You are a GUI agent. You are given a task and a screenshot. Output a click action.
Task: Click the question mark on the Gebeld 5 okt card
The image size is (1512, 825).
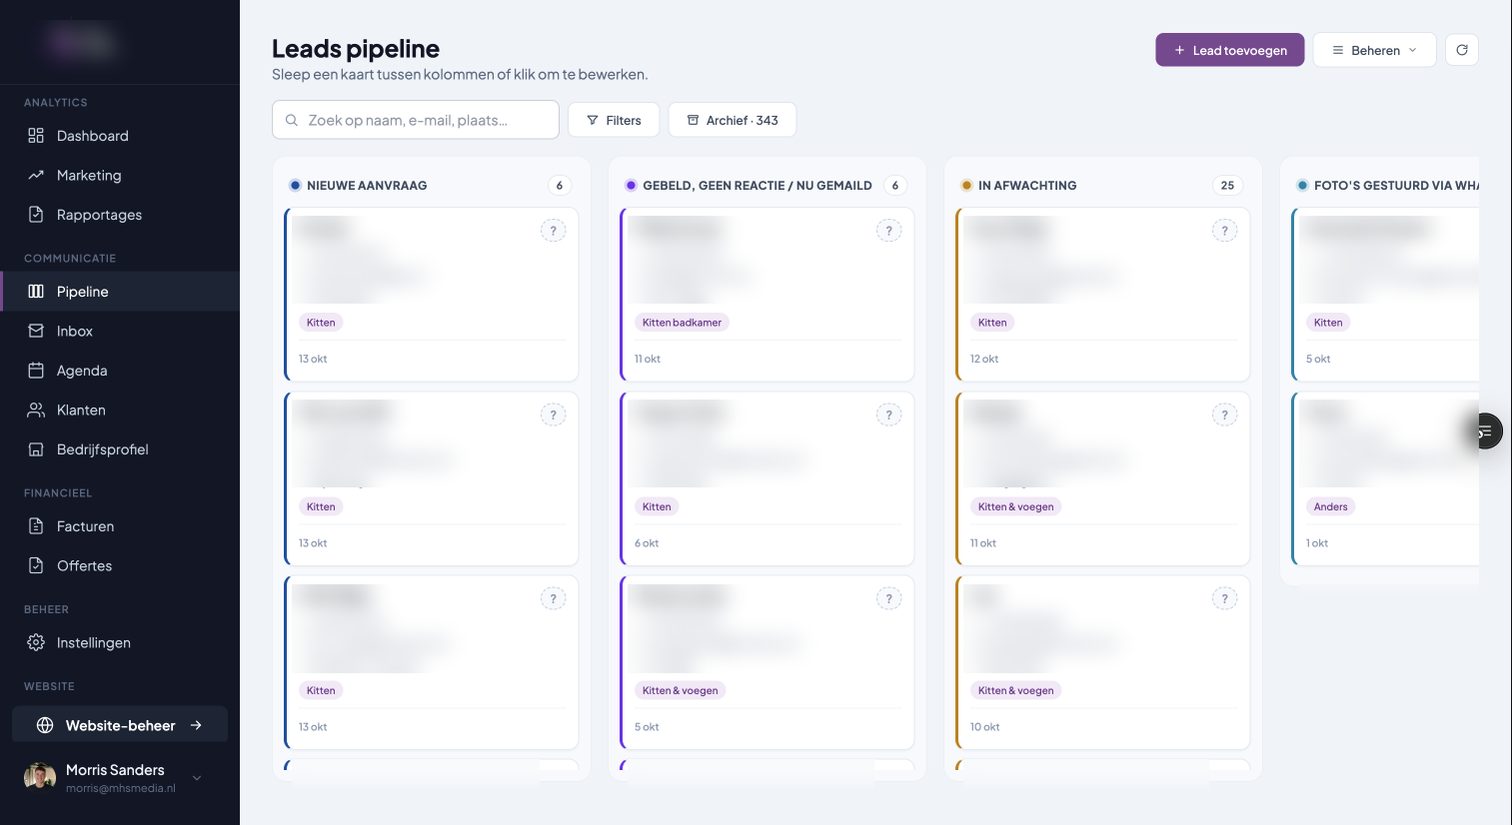pos(889,599)
